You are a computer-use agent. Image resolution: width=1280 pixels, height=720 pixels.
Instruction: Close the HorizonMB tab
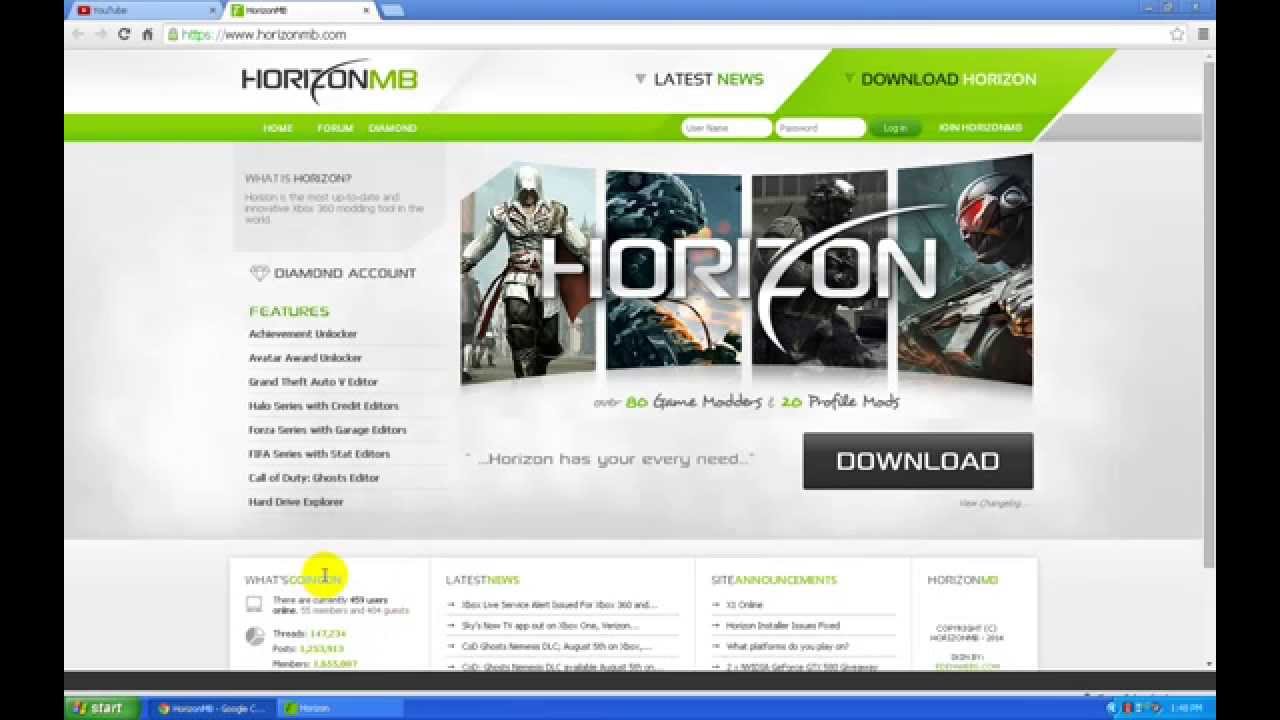pos(367,10)
